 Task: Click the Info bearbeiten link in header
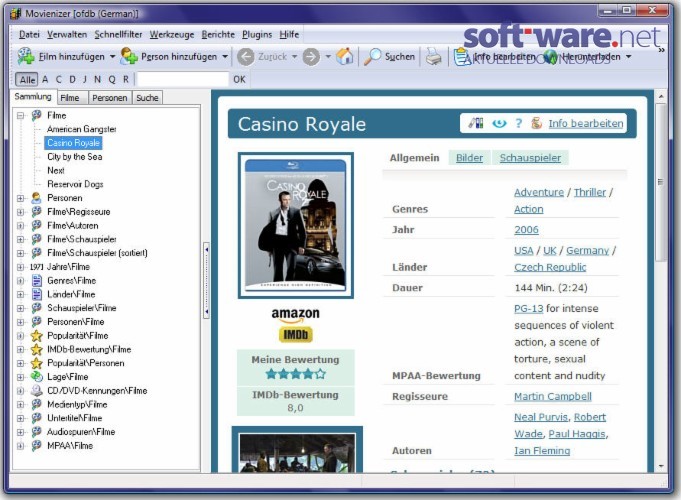(x=585, y=124)
